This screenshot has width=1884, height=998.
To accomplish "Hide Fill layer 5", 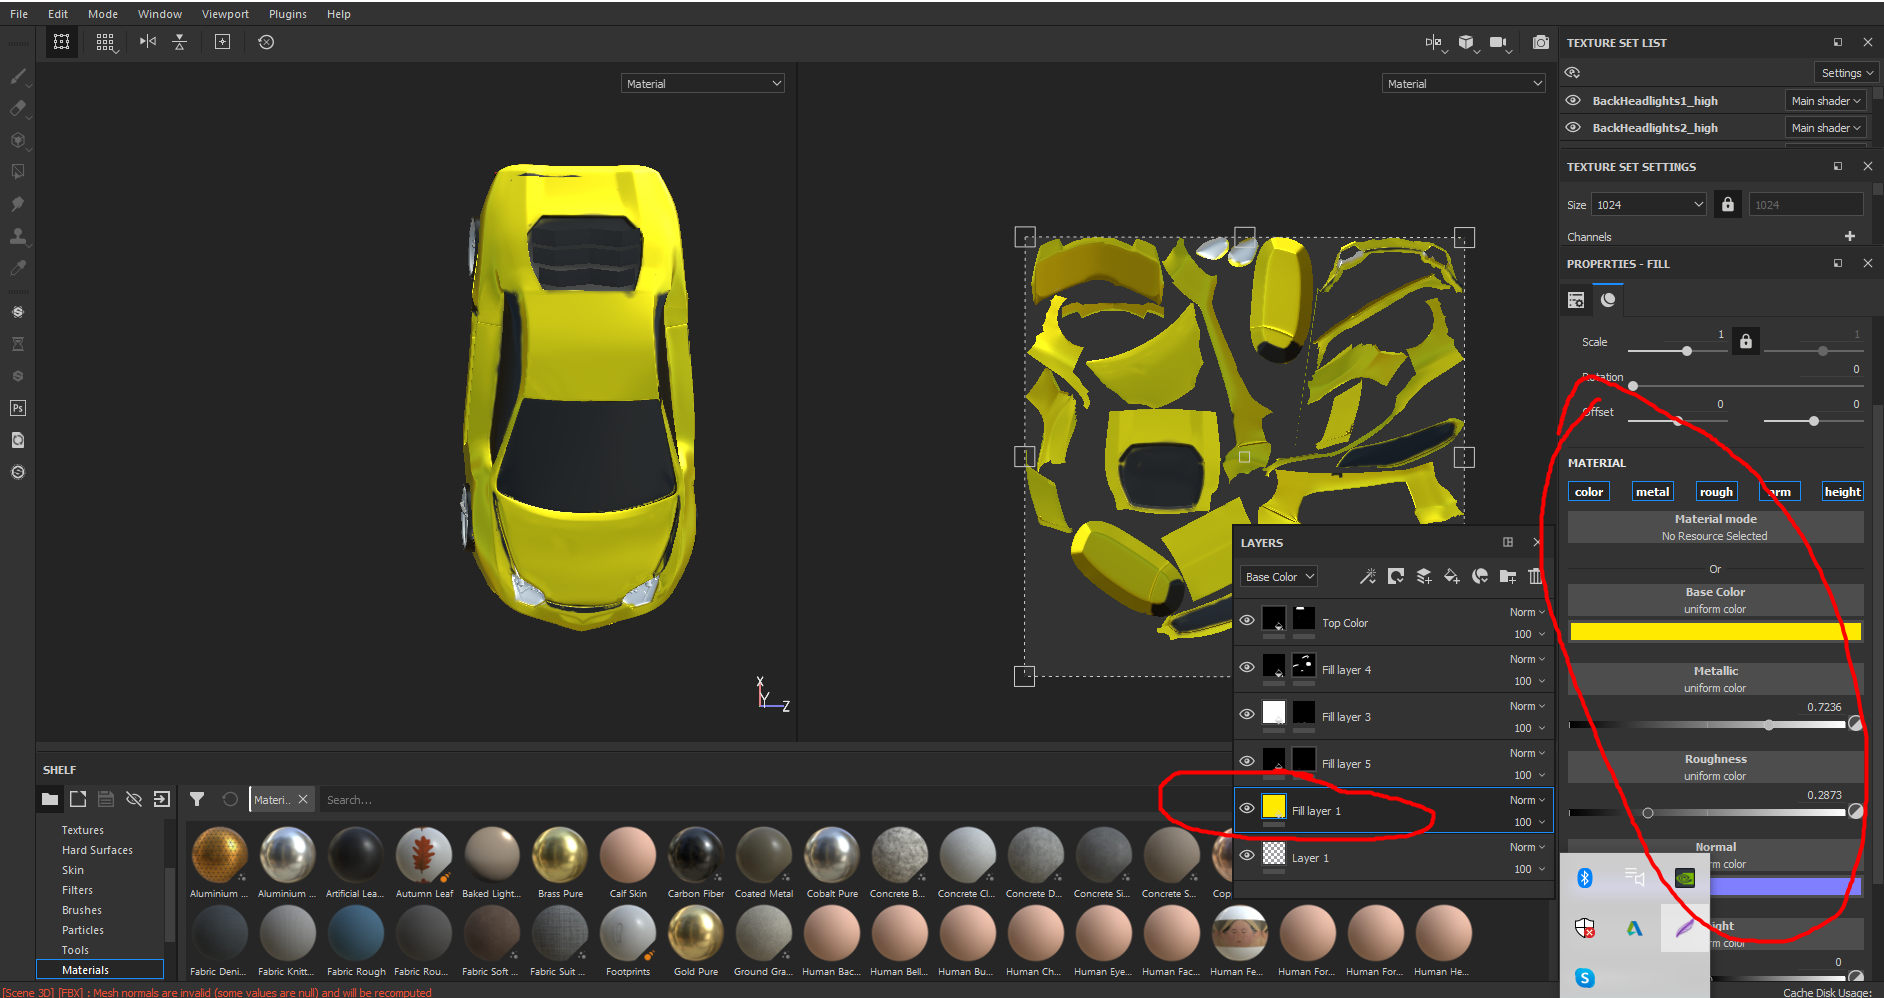I will 1247,761.
